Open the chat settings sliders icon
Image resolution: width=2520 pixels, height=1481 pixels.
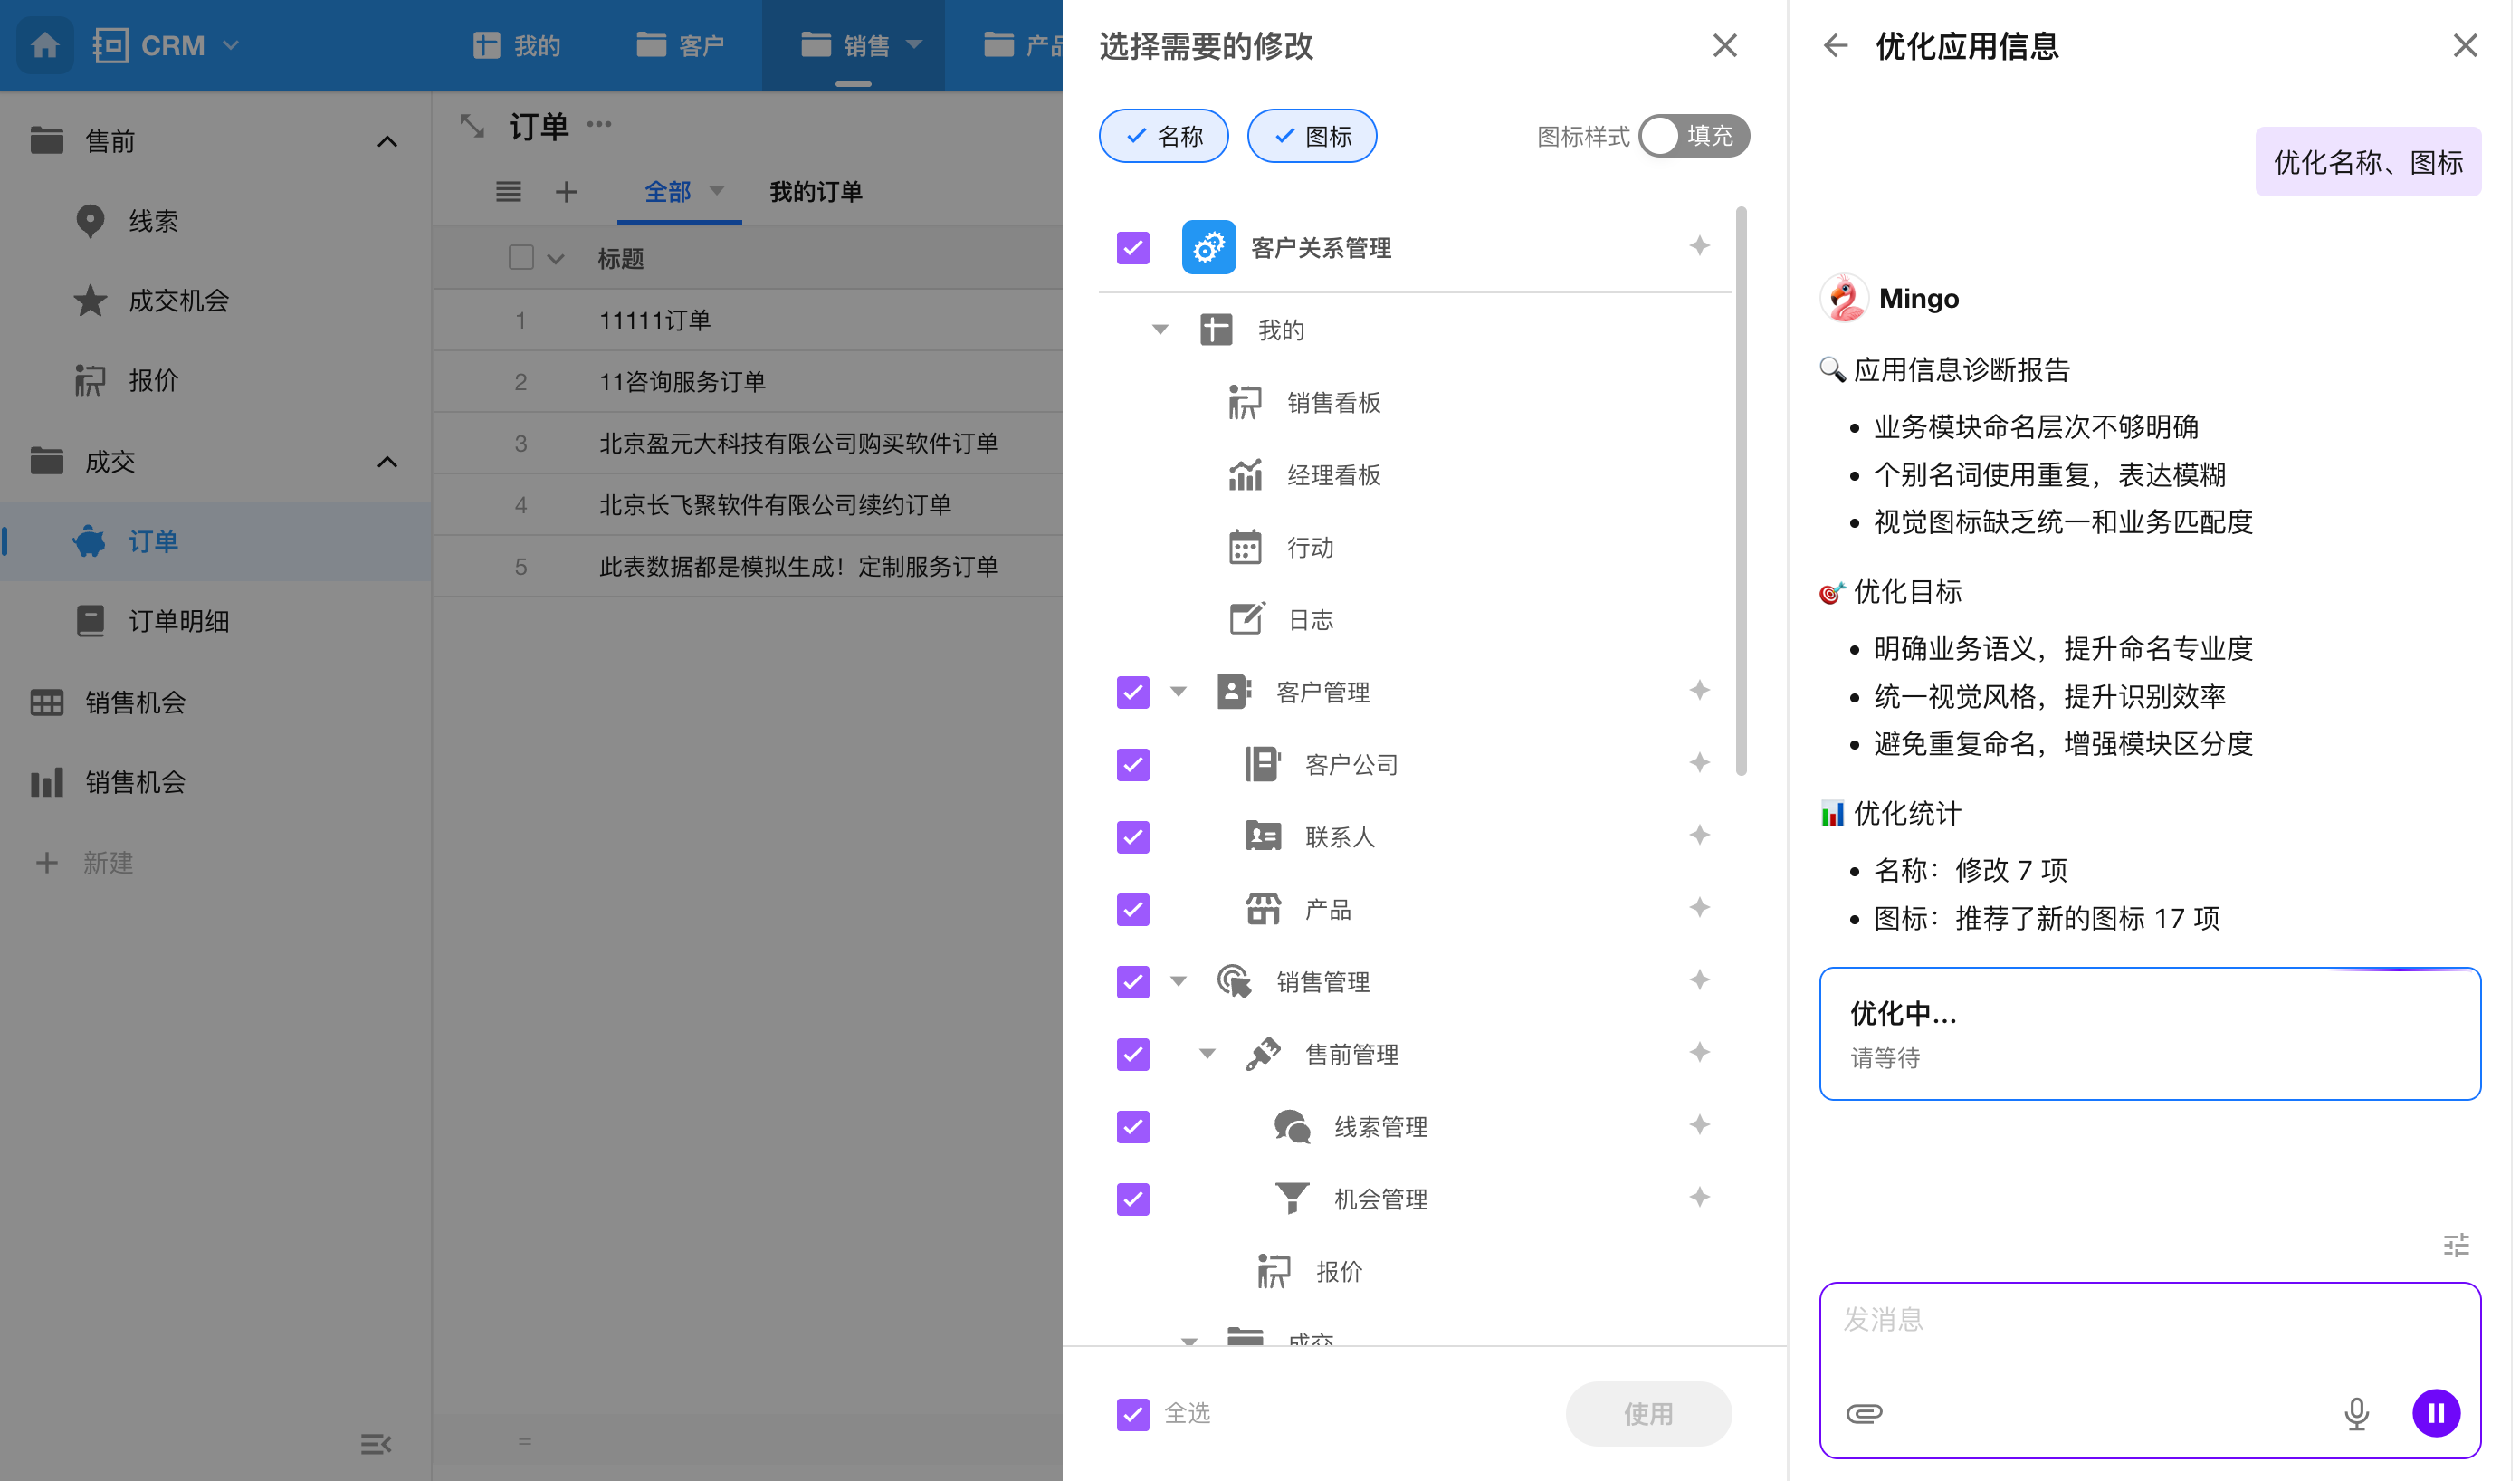(x=2456, y=1245)
